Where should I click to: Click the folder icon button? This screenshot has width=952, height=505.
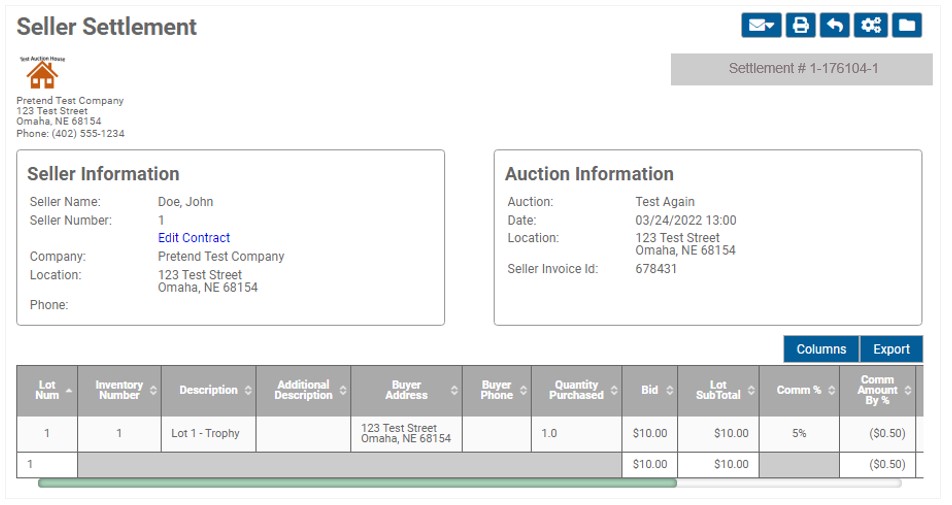(907, 25)
